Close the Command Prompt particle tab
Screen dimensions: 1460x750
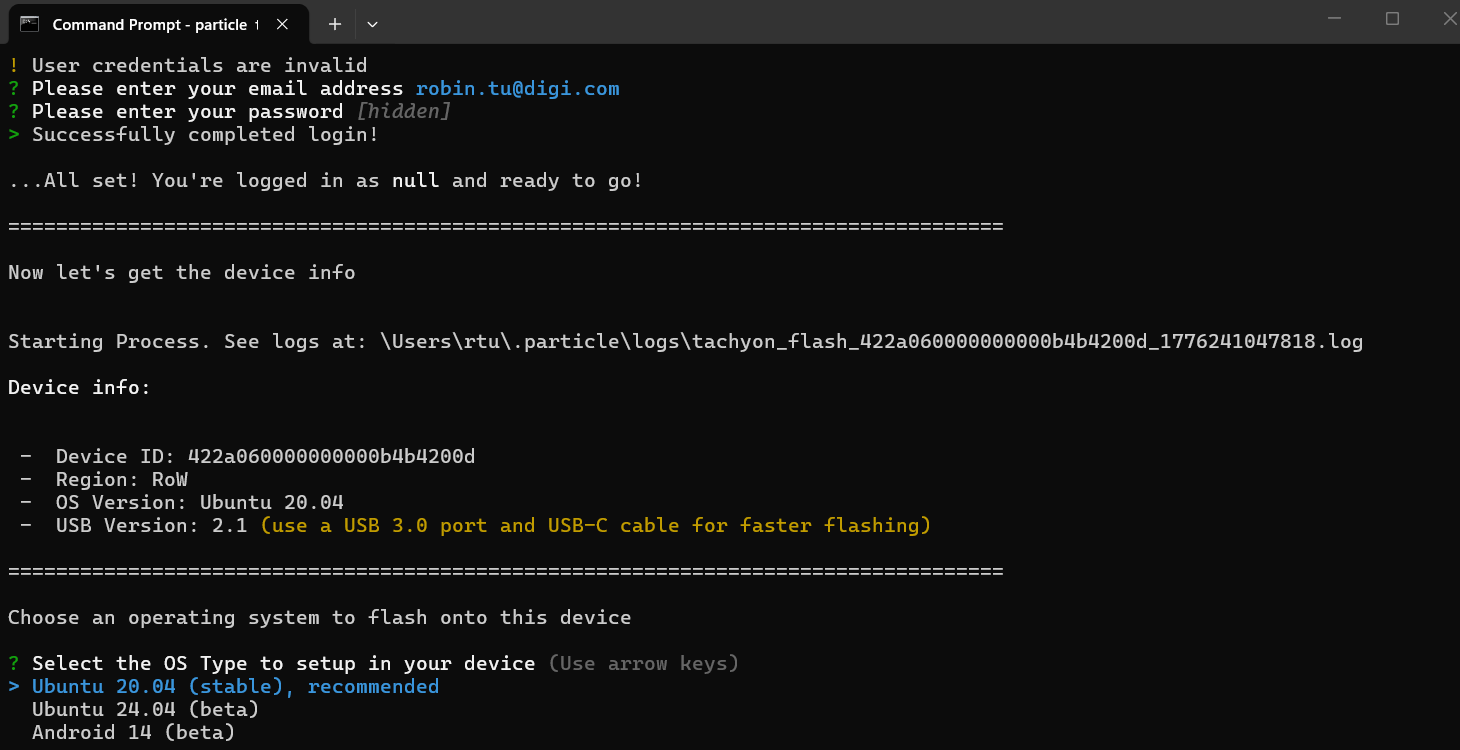(x=282, y=24)
